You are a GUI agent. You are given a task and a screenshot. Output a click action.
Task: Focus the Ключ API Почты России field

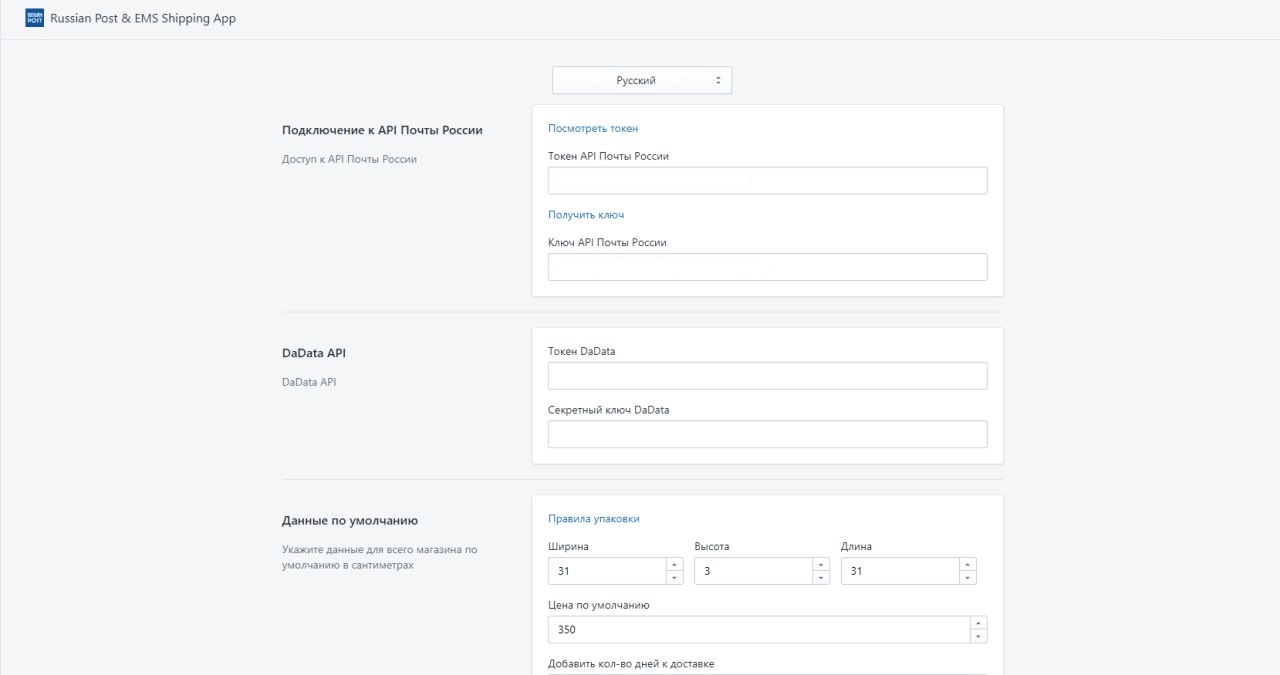[767, 267]
